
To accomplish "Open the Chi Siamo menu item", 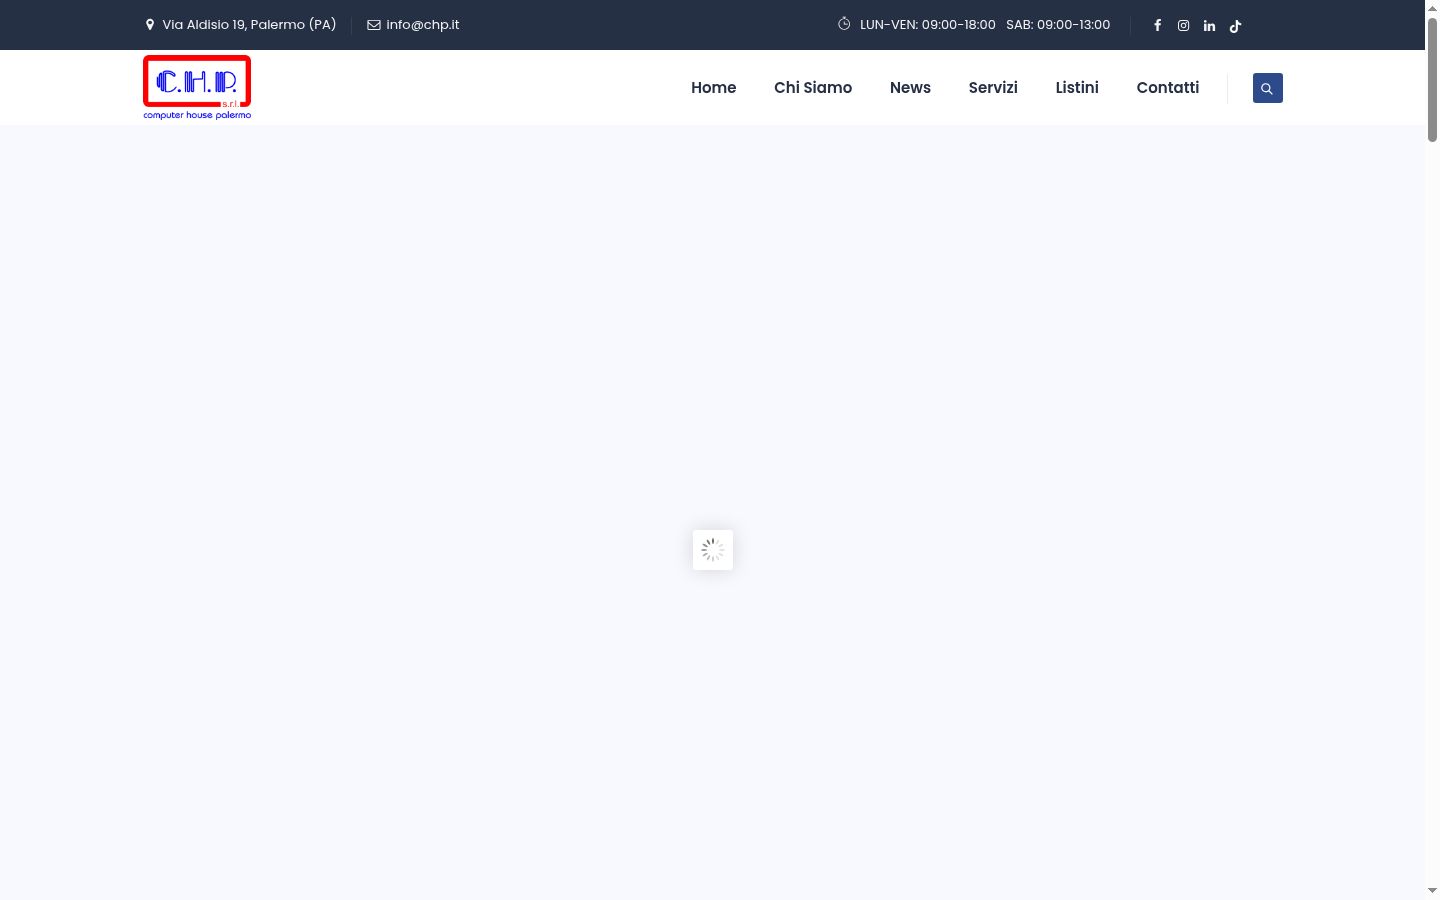I will coord(813,88).
